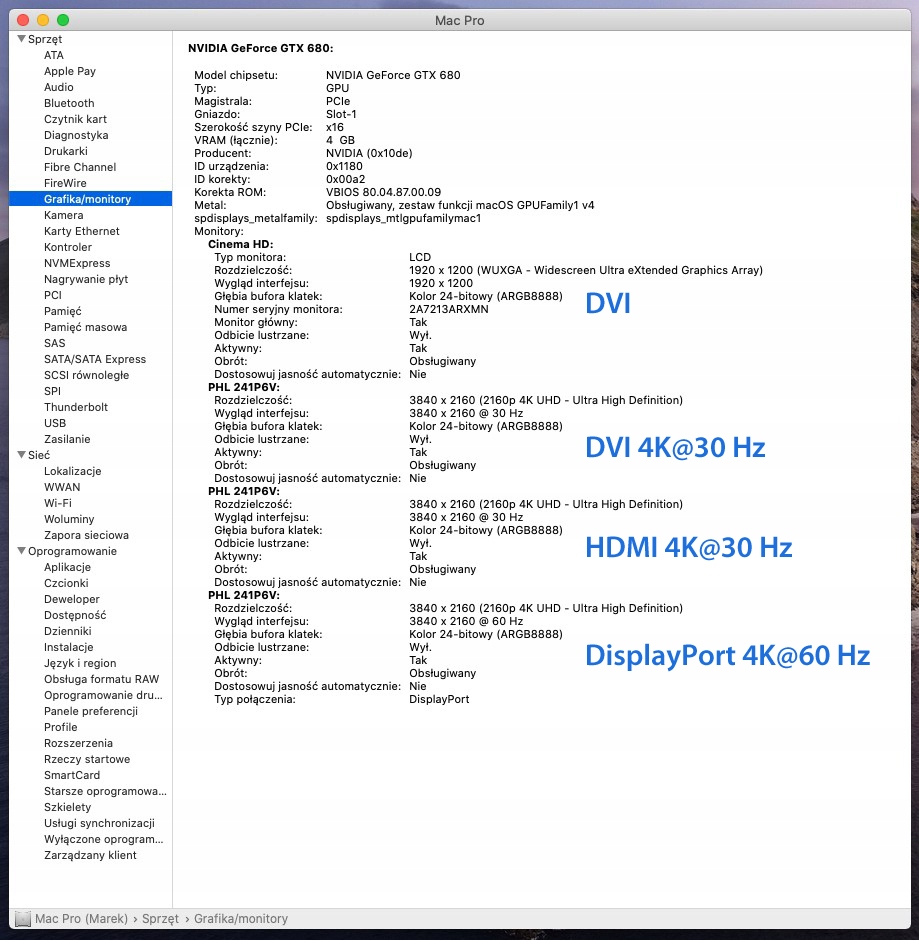Select highlighted Grafika/monitory item
919x940 pixels.
click(x=91, y=199)
